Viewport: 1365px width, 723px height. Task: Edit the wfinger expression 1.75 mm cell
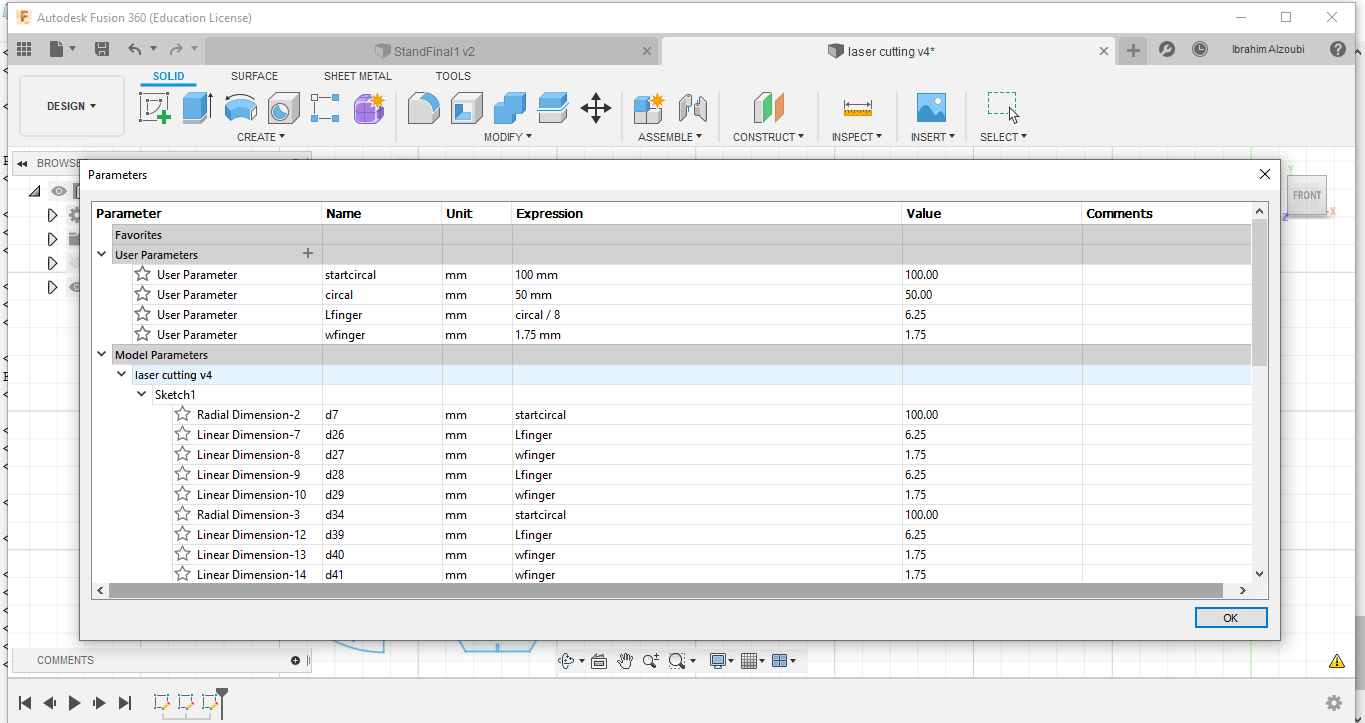707,334
